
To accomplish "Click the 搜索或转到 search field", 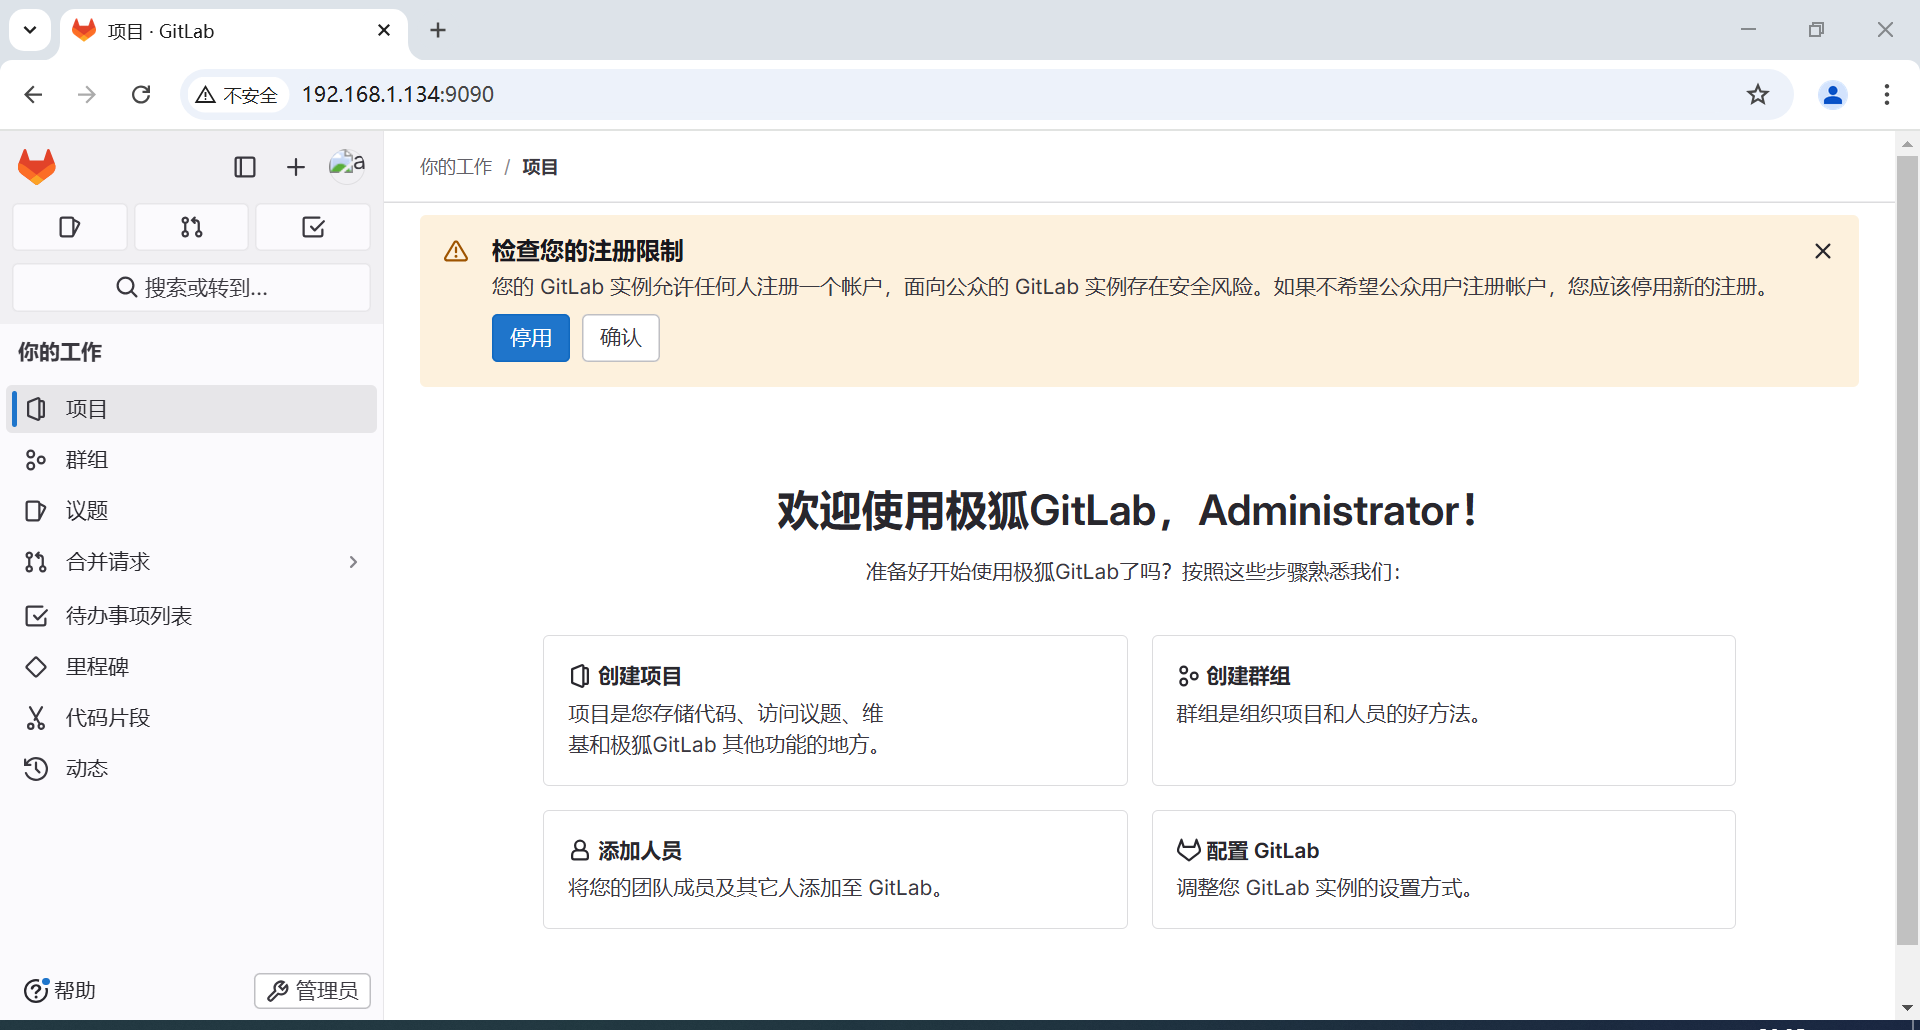I will [192, 288].
